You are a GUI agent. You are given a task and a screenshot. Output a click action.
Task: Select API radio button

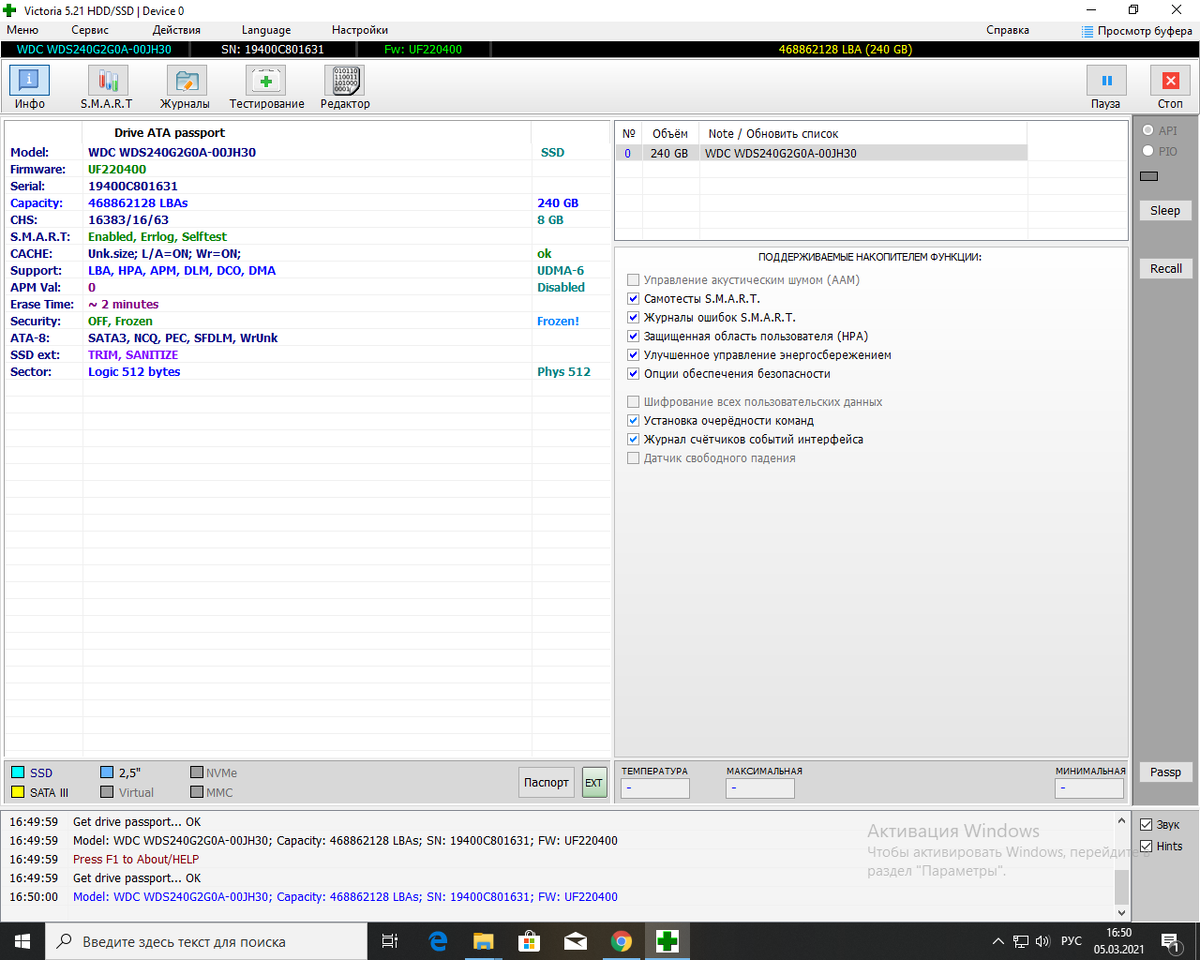(1148, 131)
